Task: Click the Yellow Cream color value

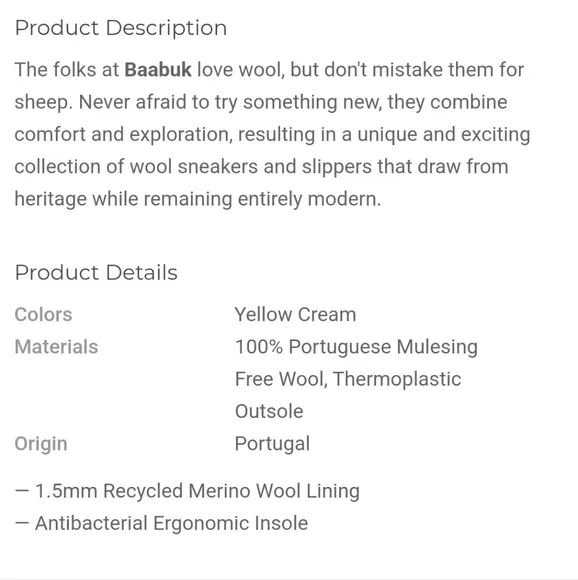Action: tap(295, 315)
